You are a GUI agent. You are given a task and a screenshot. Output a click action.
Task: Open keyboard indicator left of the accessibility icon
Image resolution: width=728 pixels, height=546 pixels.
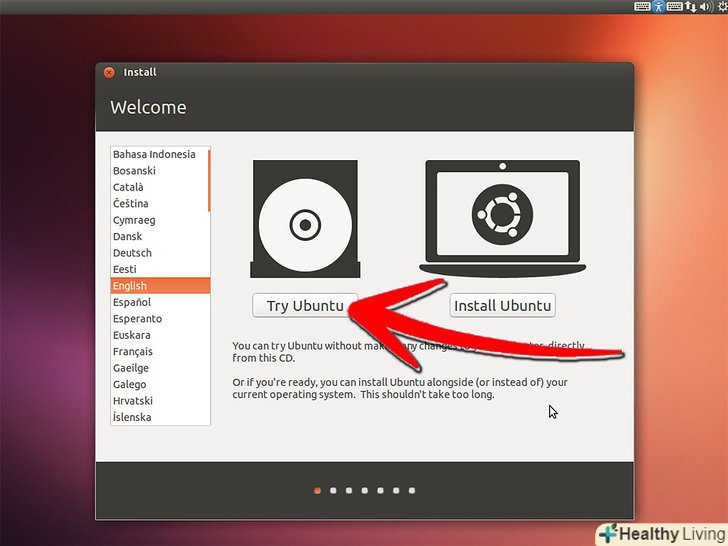(x=642, y=6)
